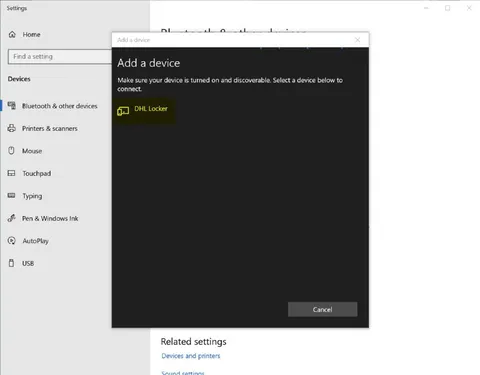Open Bluetooth & other devices page
Viewport: 480px width, 375px height.
point(60,106)
